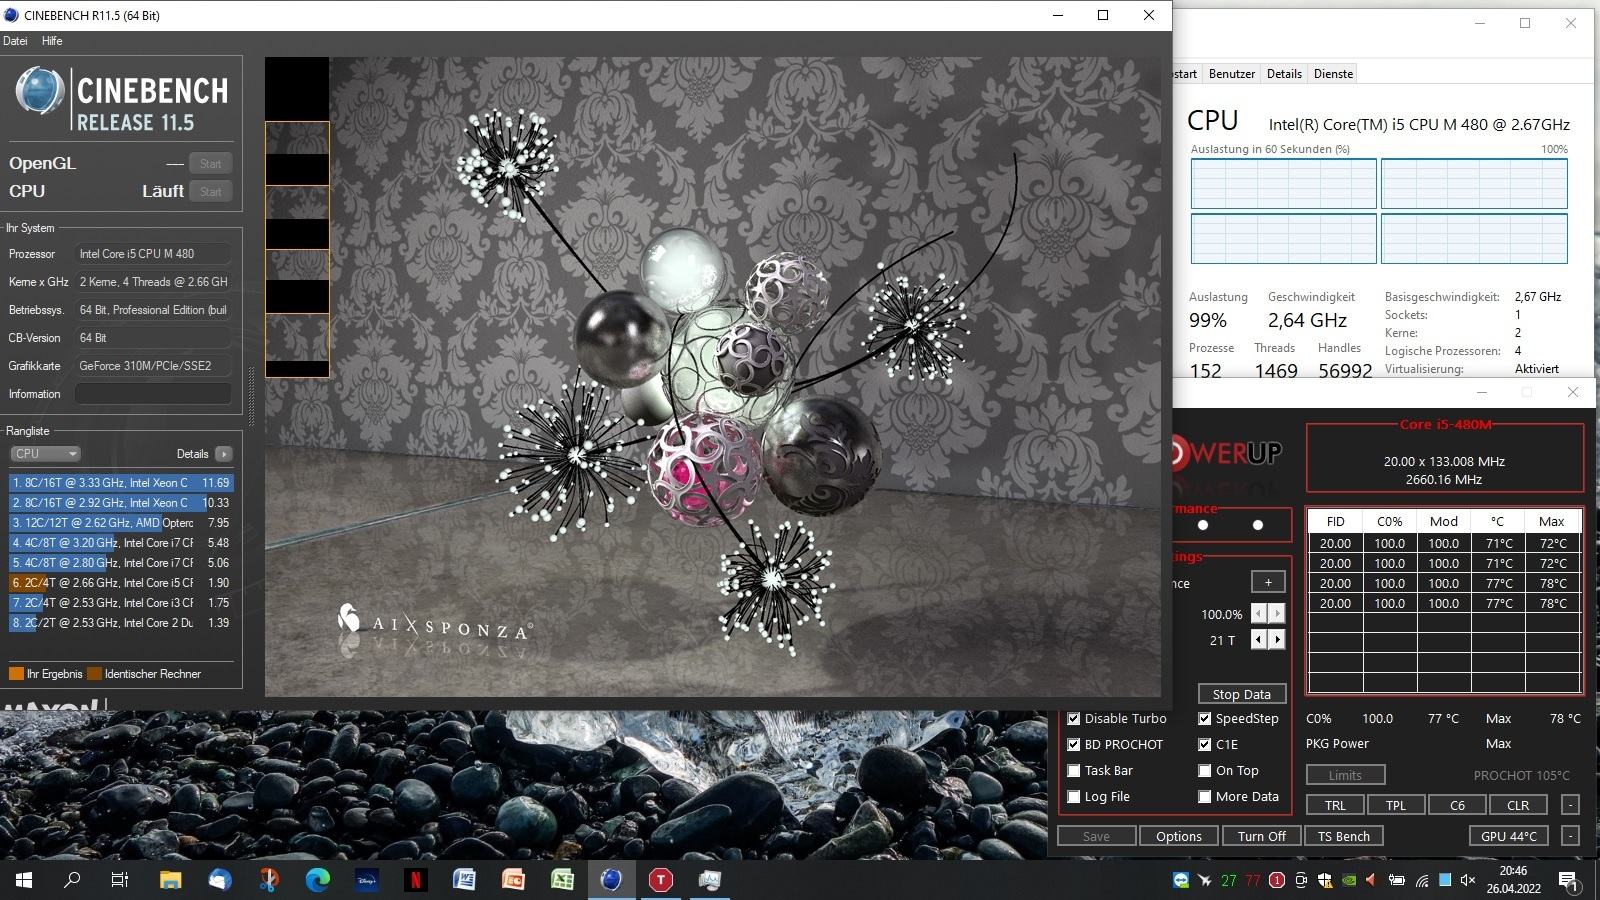The width and height of the screenshot is (1600, 900).
Task: Switch to Cinebench taskbar icon
Action: pos(611,880)
